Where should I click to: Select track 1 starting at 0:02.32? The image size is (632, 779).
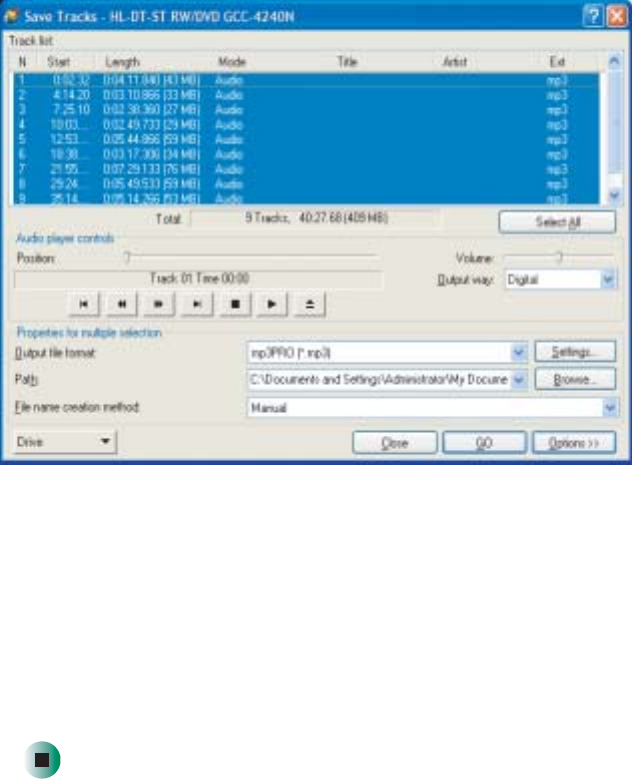pos(306,80)
